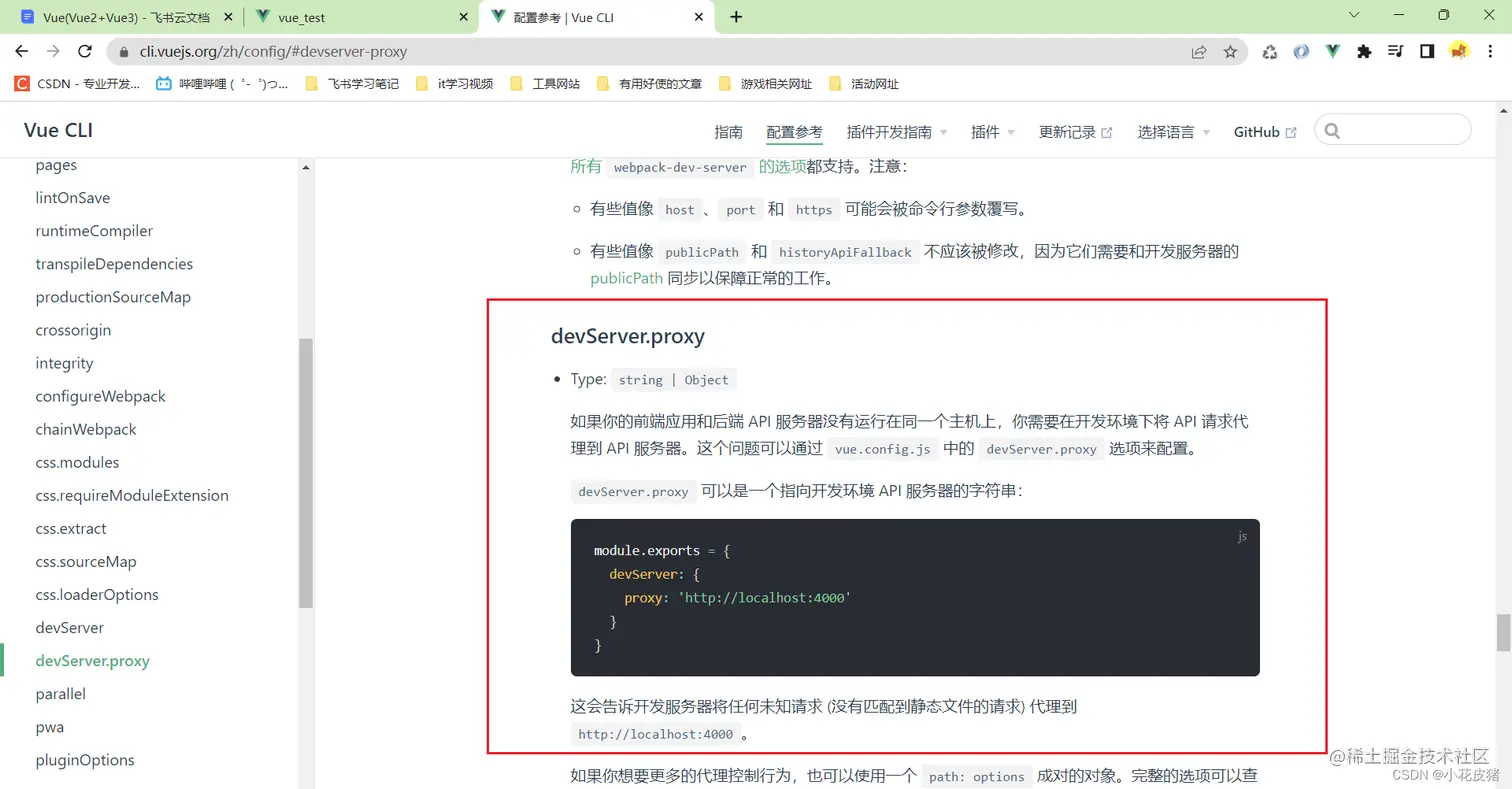Navigate back with the arrow icon
The image size is (1512, 789).
tap(22, 51)
